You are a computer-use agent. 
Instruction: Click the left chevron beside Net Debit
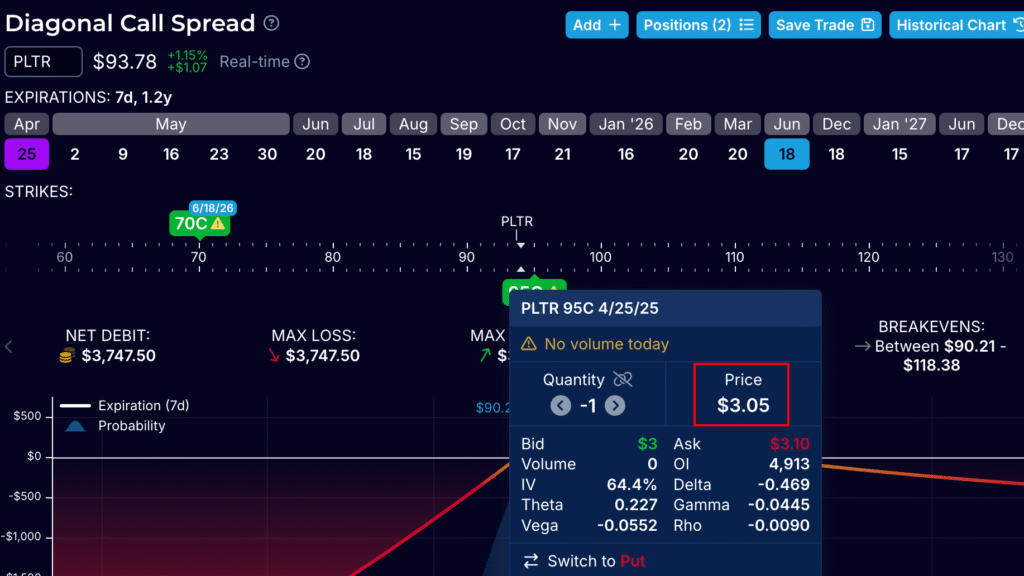(9, 347)
